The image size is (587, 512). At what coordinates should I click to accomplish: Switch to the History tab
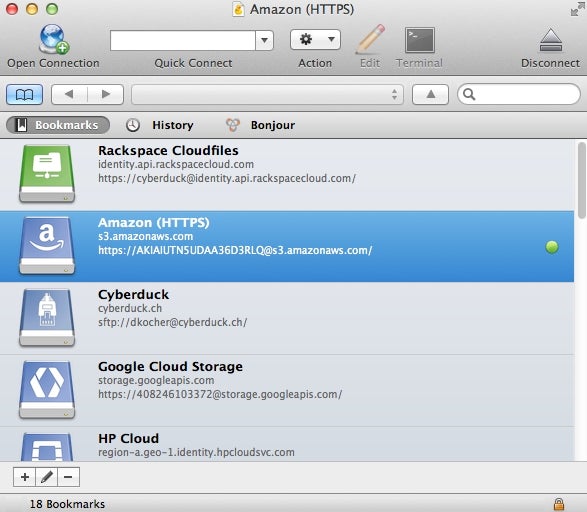point(160,125)
